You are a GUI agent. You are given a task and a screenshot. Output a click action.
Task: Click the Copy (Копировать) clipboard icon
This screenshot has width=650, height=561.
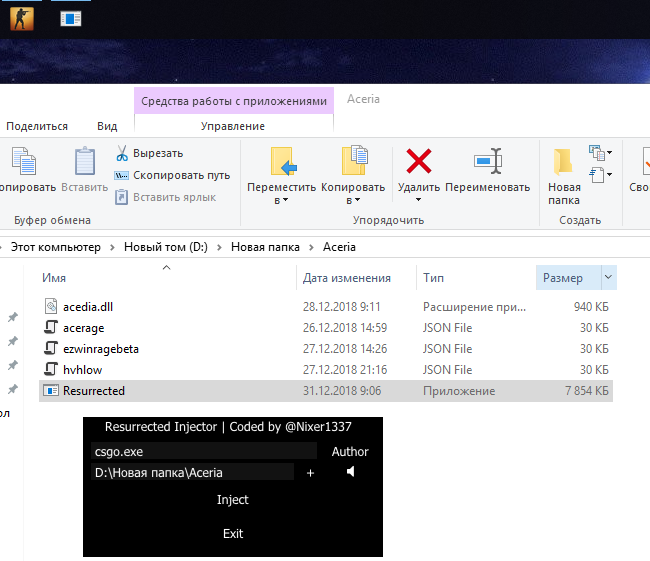click(x=24, y=161)
